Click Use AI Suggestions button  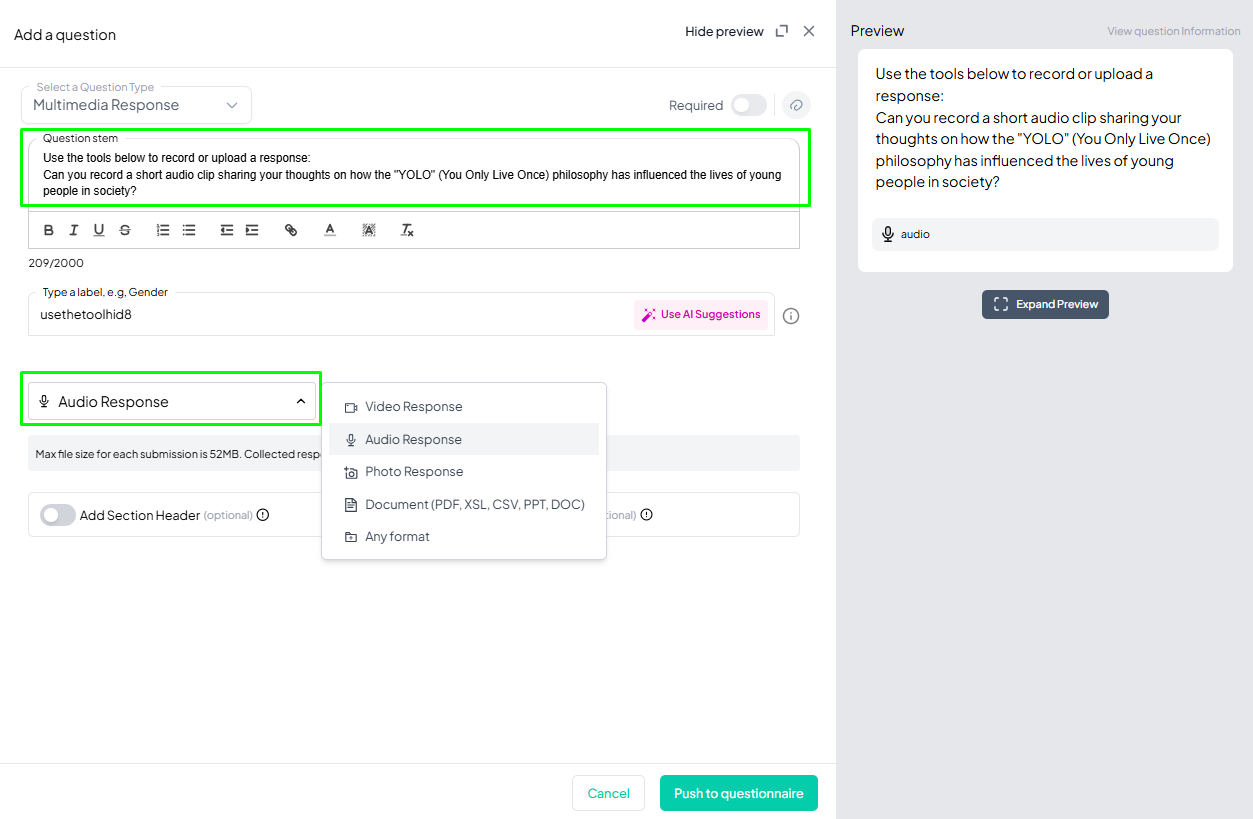click(701, 314)
